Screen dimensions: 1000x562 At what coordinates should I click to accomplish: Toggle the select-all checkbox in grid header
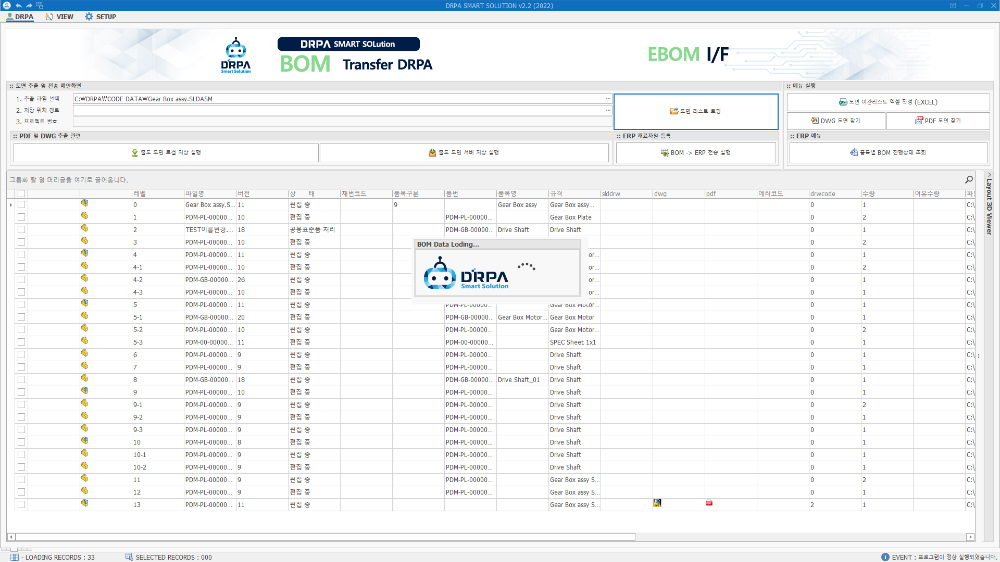coord(21,193)
